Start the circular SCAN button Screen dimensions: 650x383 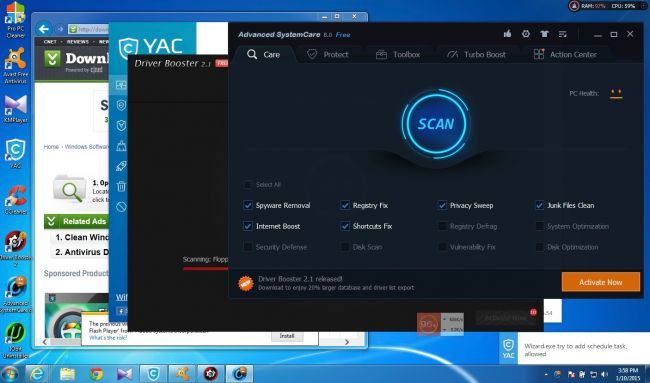[x=436, y=124]
